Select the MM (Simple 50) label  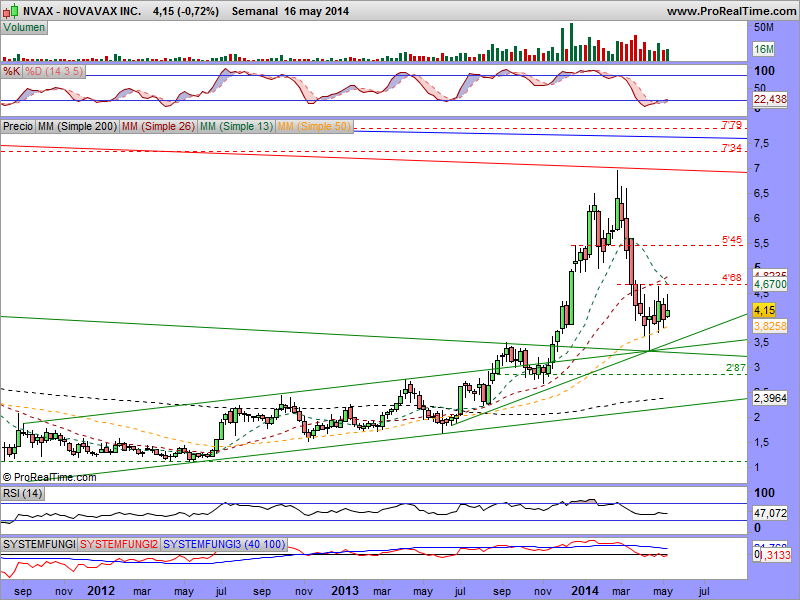tap(314, 126)
